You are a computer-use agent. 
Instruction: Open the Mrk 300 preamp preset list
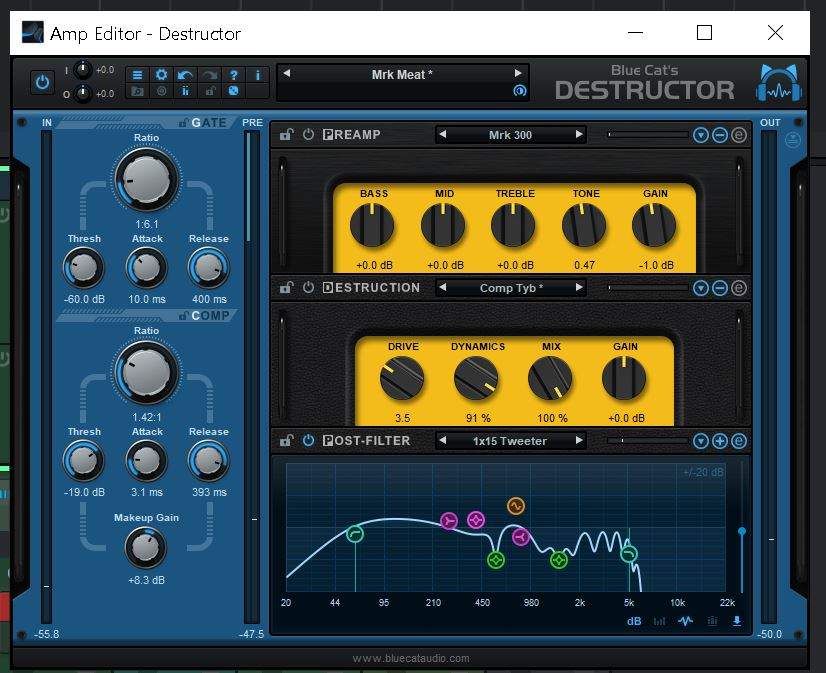(x=510, y=135)
